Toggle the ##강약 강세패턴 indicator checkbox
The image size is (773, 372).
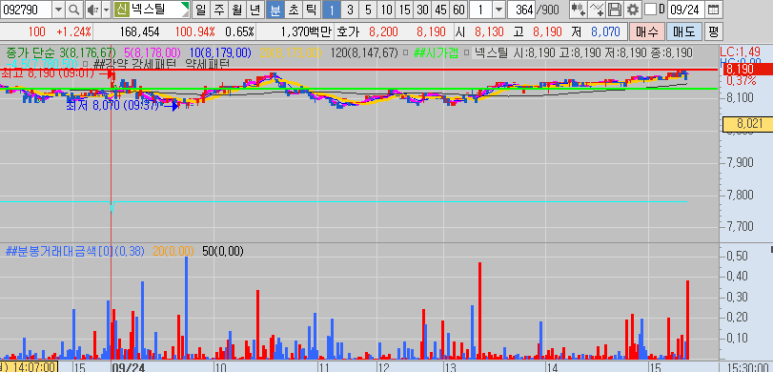click(x=85, y=63)
